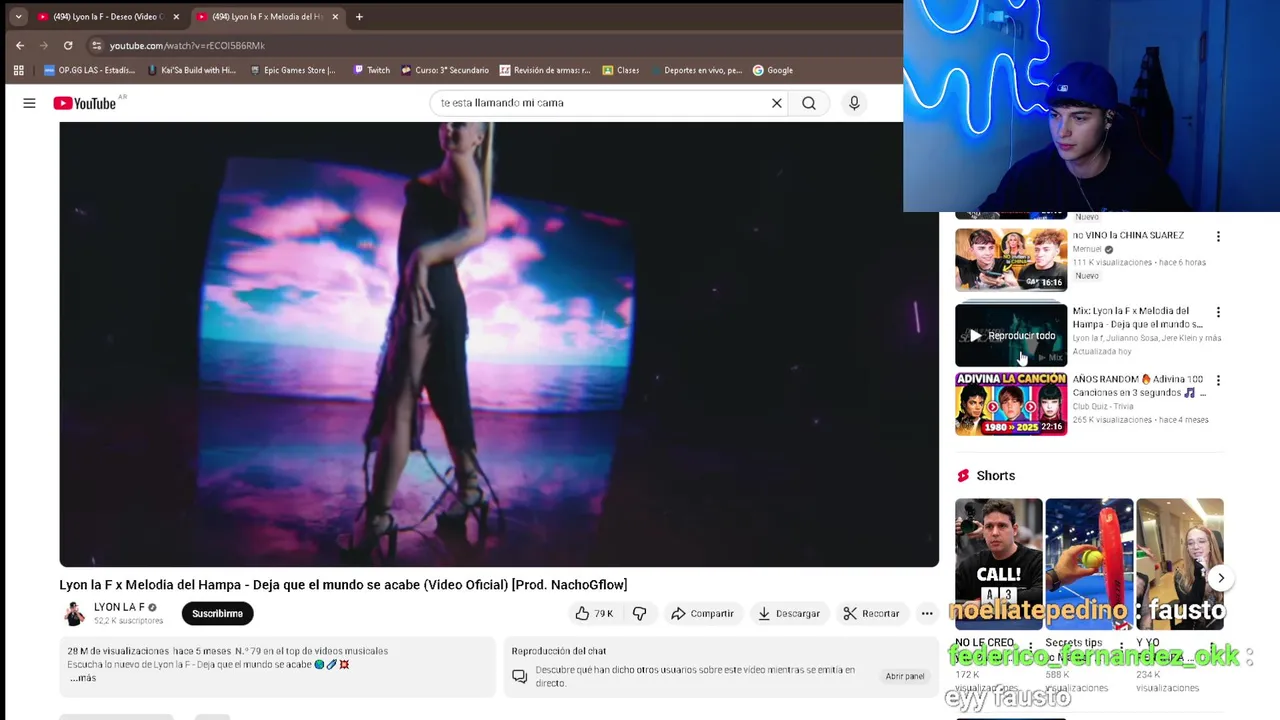Image resolution: width=1280 pixels, height=720 pixels.
Task: Expand description with ...más
Action: pos(83,678)
